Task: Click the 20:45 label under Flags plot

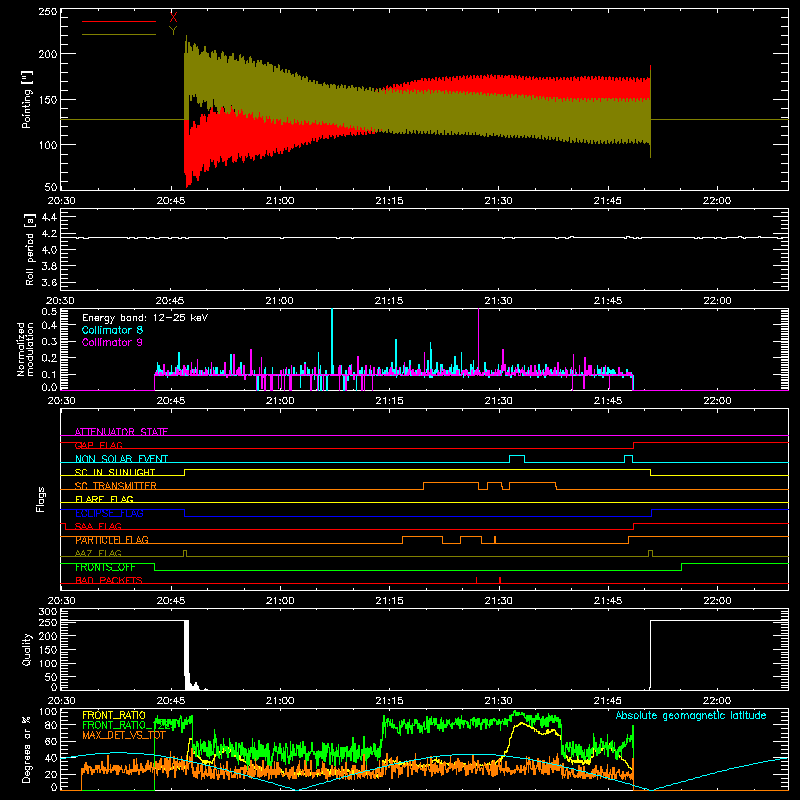Action: tap(170, 601)
